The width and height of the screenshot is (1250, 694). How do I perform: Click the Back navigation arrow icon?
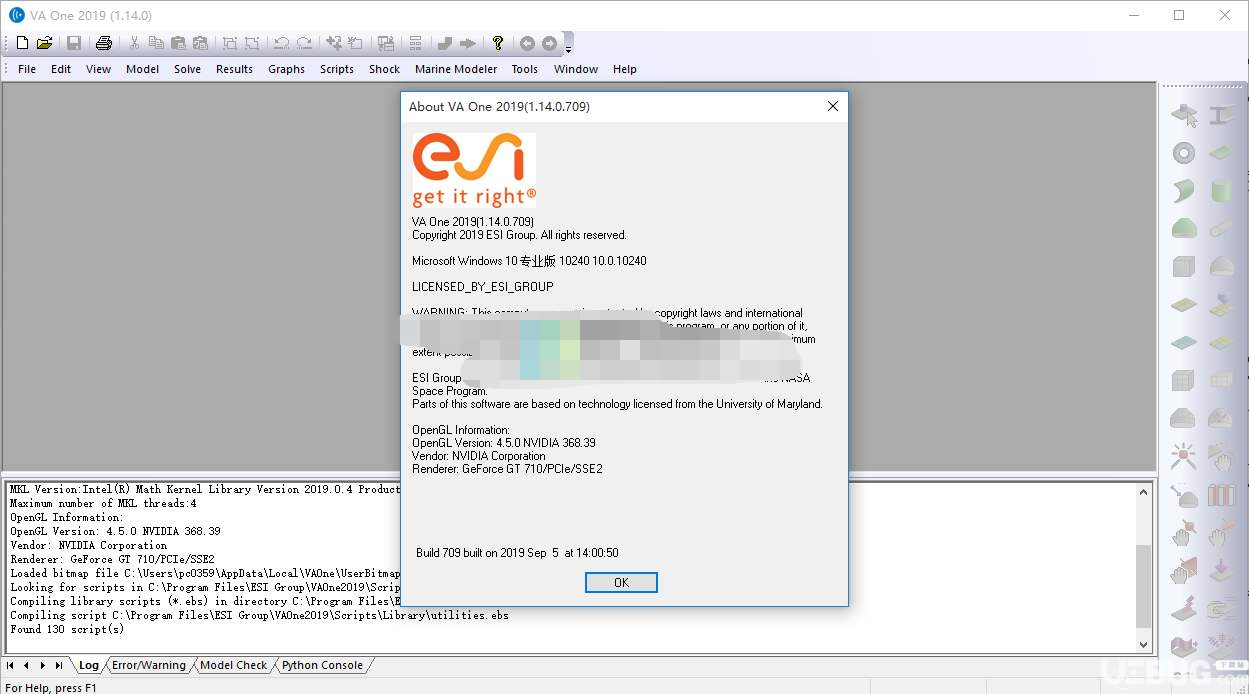pos(527,43)
